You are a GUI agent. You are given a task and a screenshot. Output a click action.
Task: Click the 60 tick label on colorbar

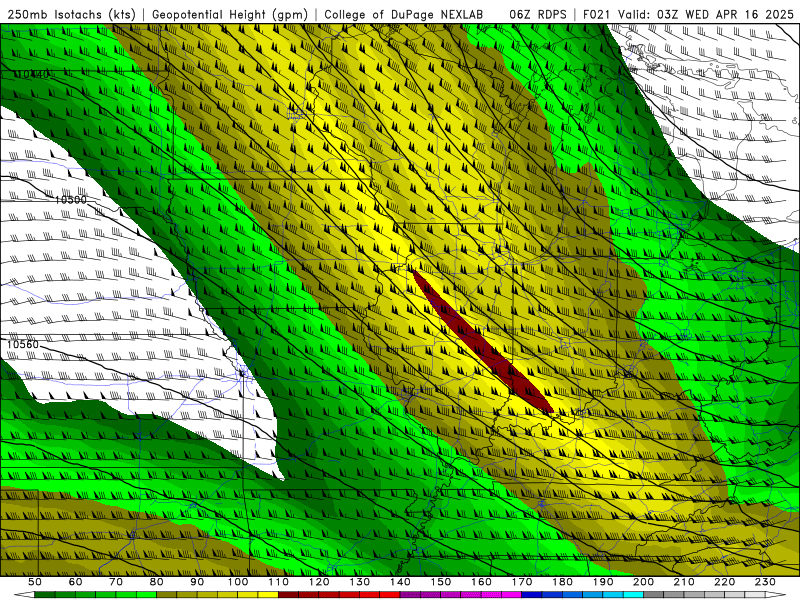tap(76, 582)
